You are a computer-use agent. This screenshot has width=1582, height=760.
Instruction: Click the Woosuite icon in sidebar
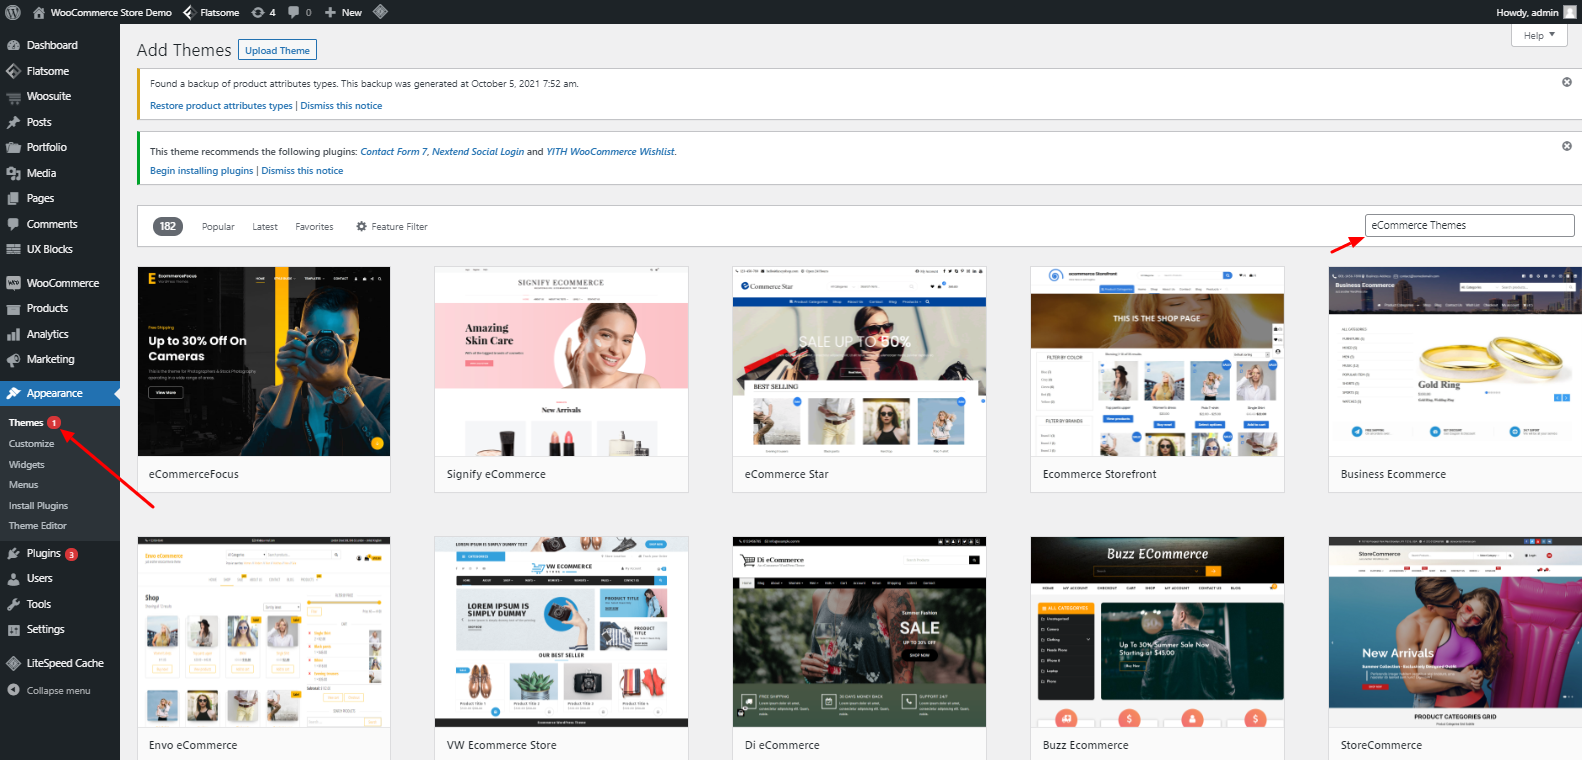click(13, 97)
